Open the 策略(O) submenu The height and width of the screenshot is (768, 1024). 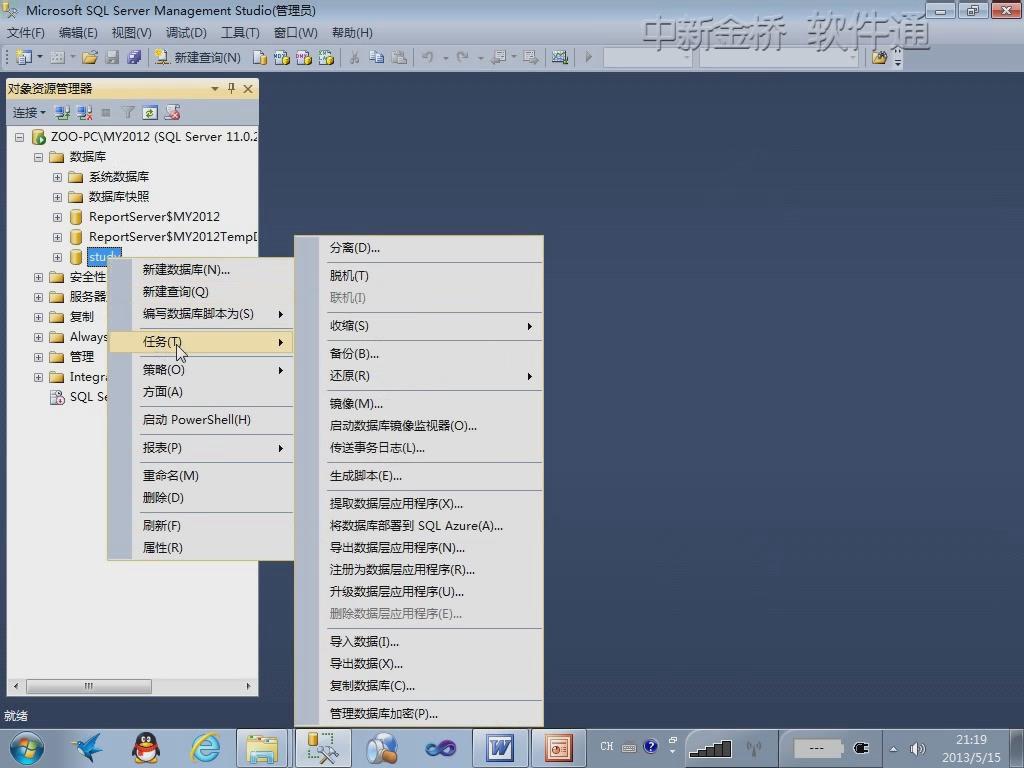click(201, 370)
